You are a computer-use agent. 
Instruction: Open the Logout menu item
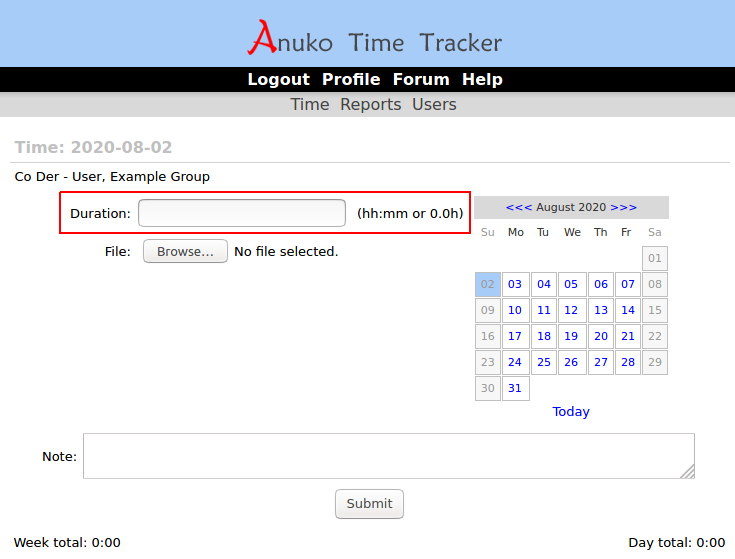point(278,79)
